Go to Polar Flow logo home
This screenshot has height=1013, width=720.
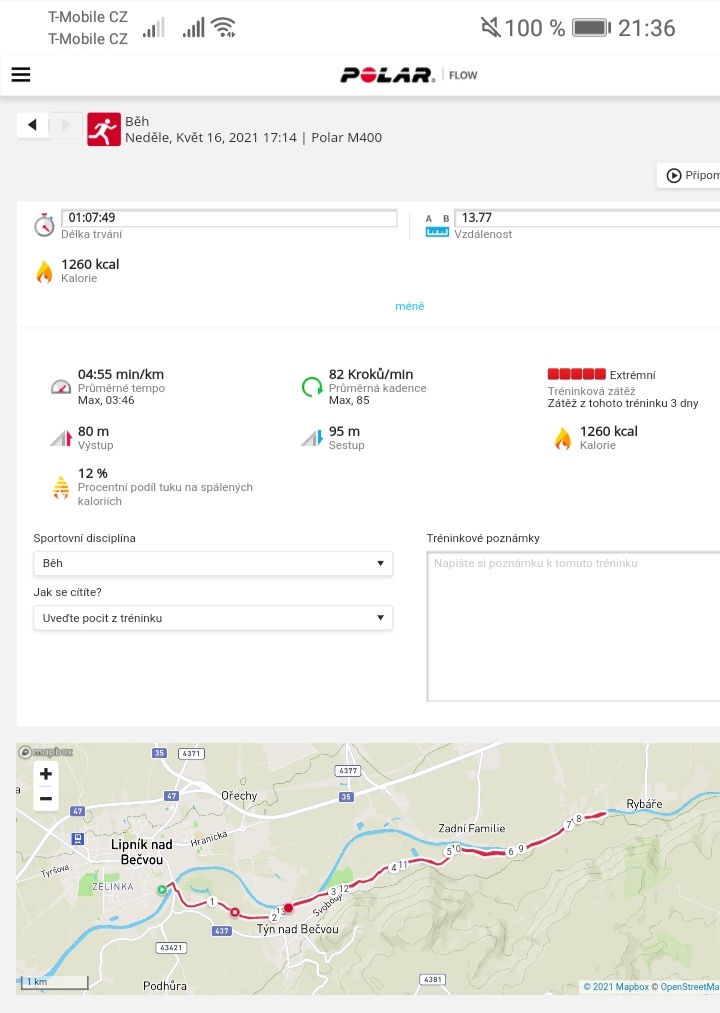[408, 75]
